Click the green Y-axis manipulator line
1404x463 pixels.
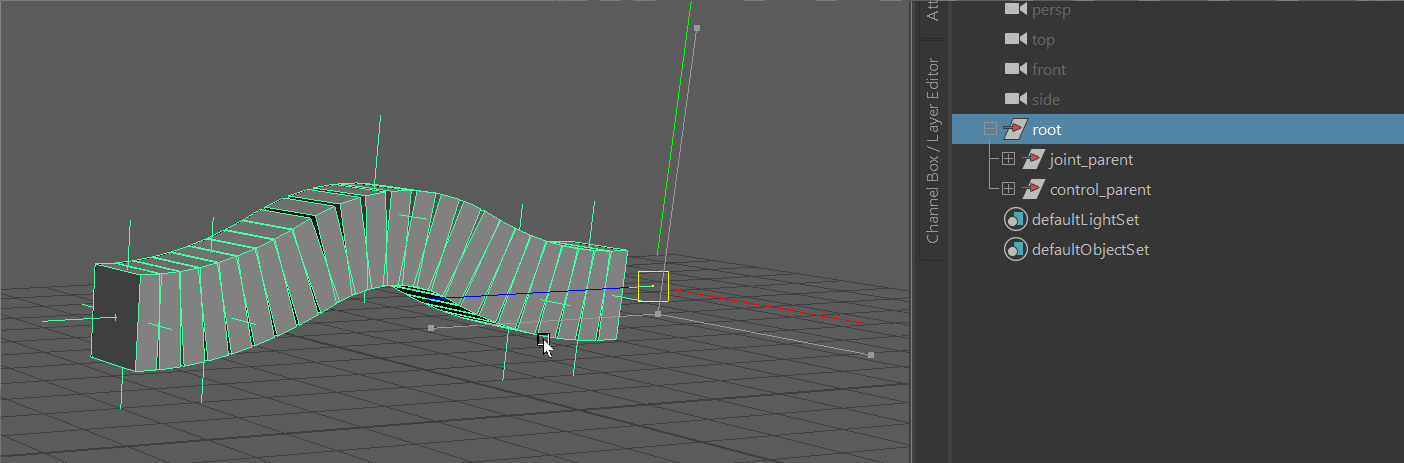click(674, 130)
